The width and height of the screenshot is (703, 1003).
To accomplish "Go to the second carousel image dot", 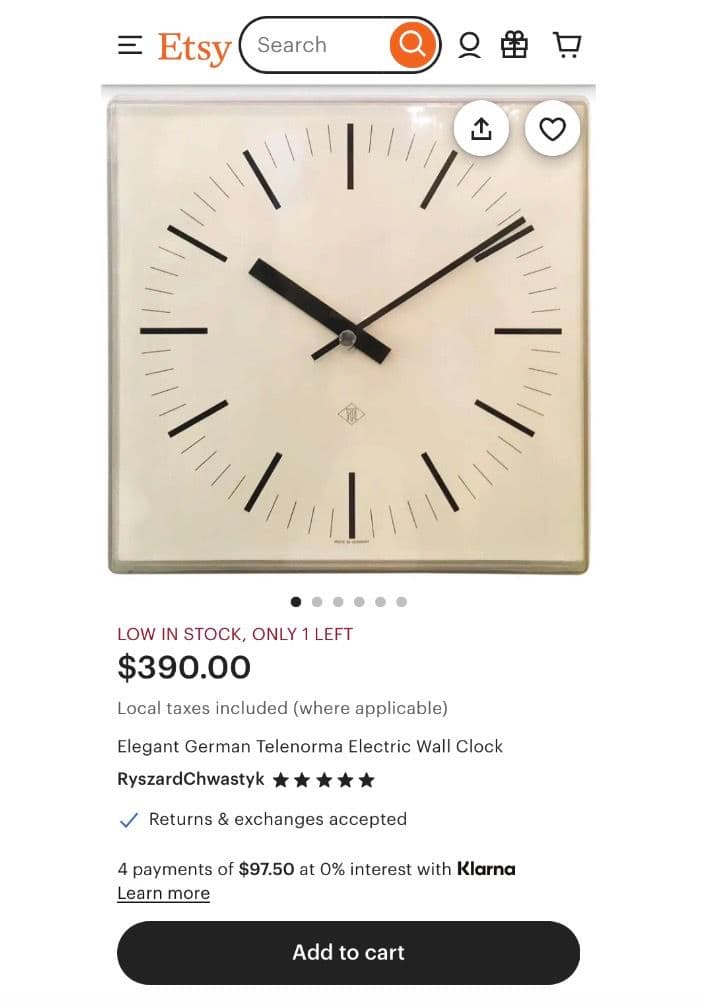I will 317,602.
